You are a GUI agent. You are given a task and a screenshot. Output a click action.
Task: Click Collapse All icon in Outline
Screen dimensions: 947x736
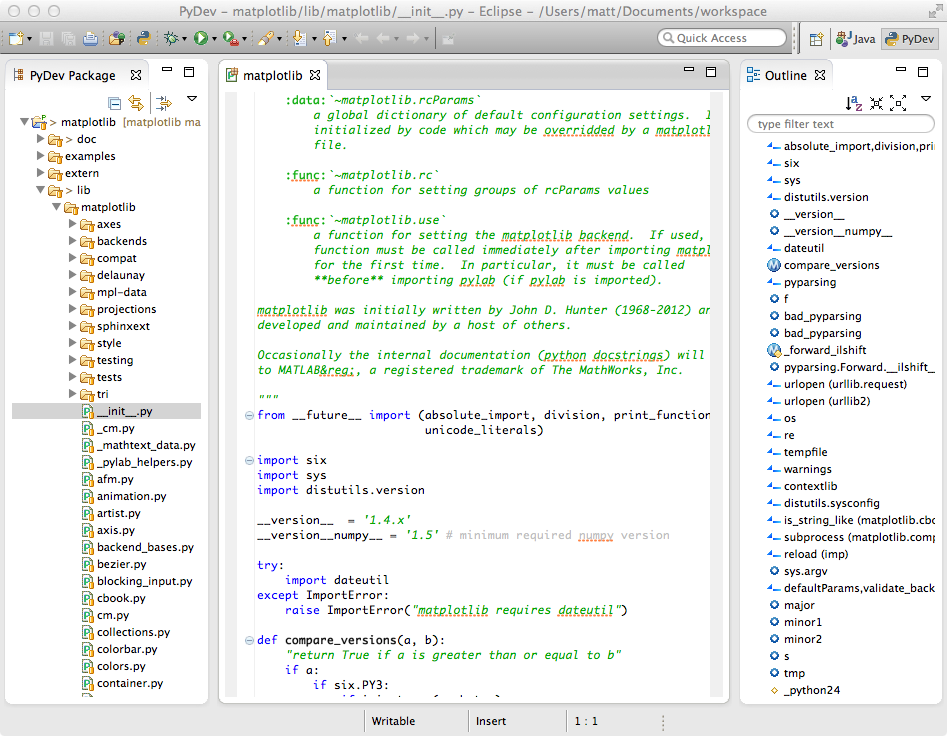[x=876, y=103]
